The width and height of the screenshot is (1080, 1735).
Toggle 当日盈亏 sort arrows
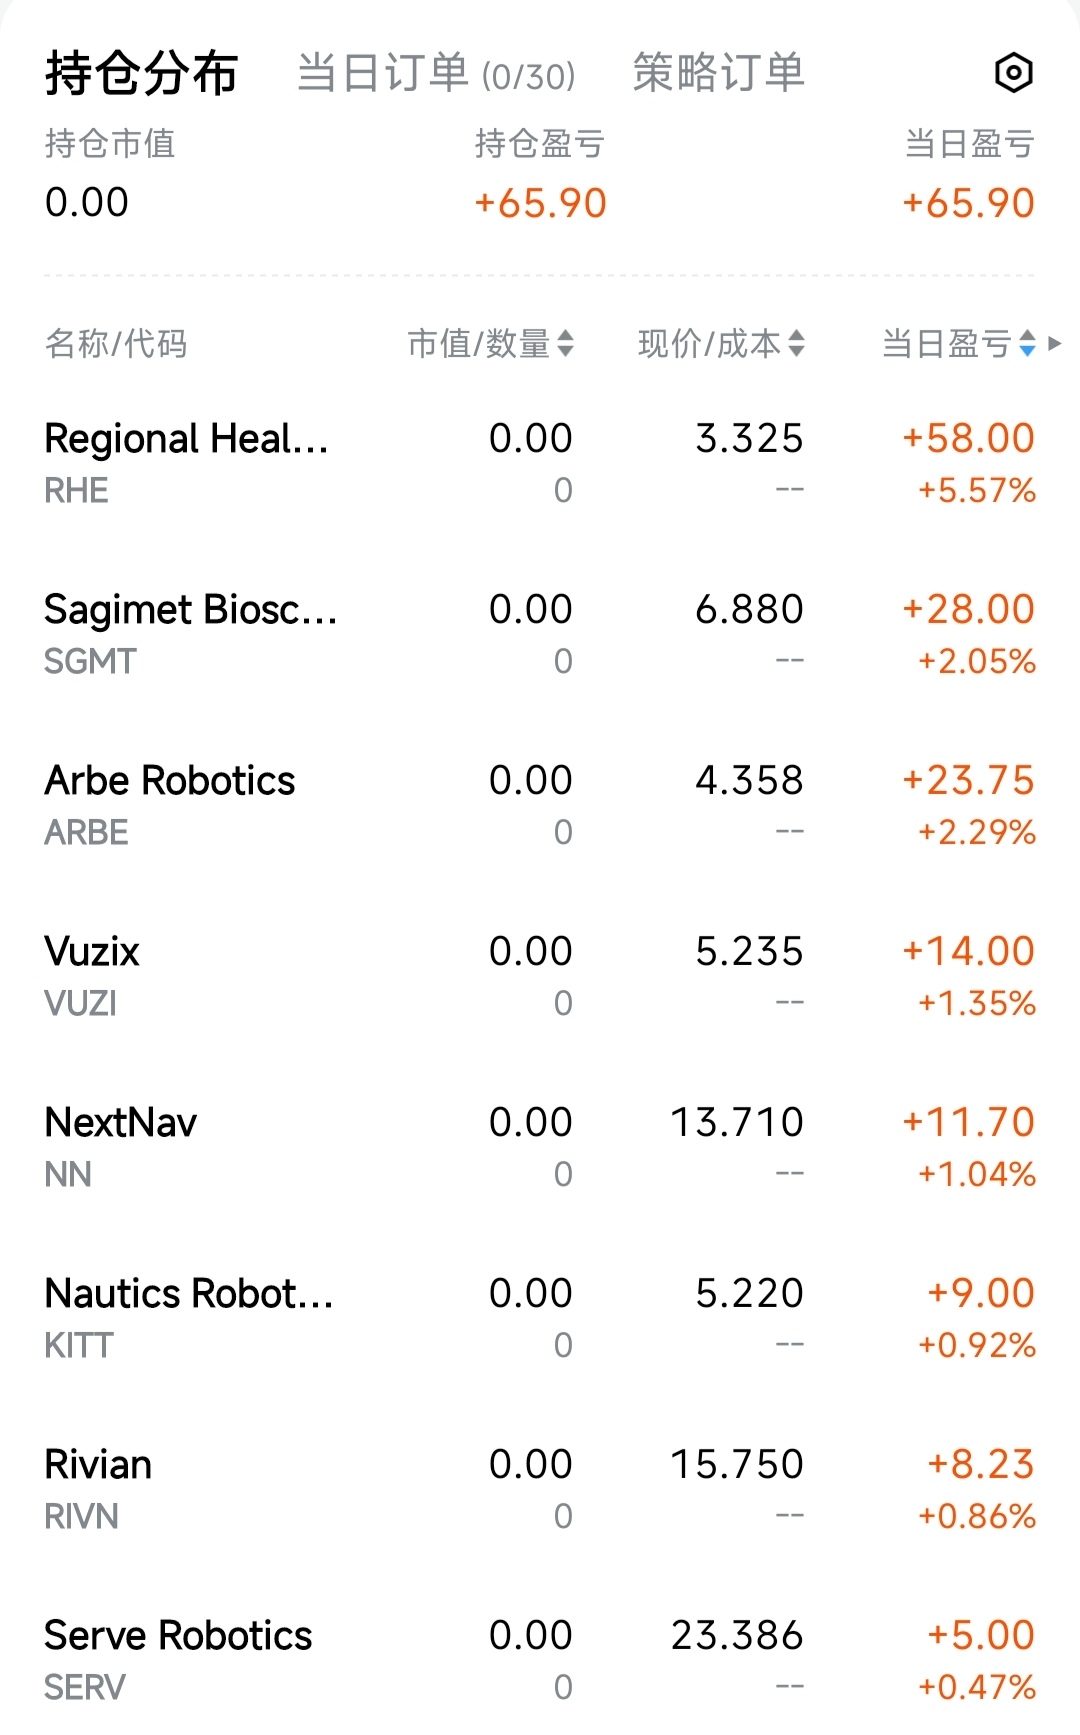(x=1027, y=344)
